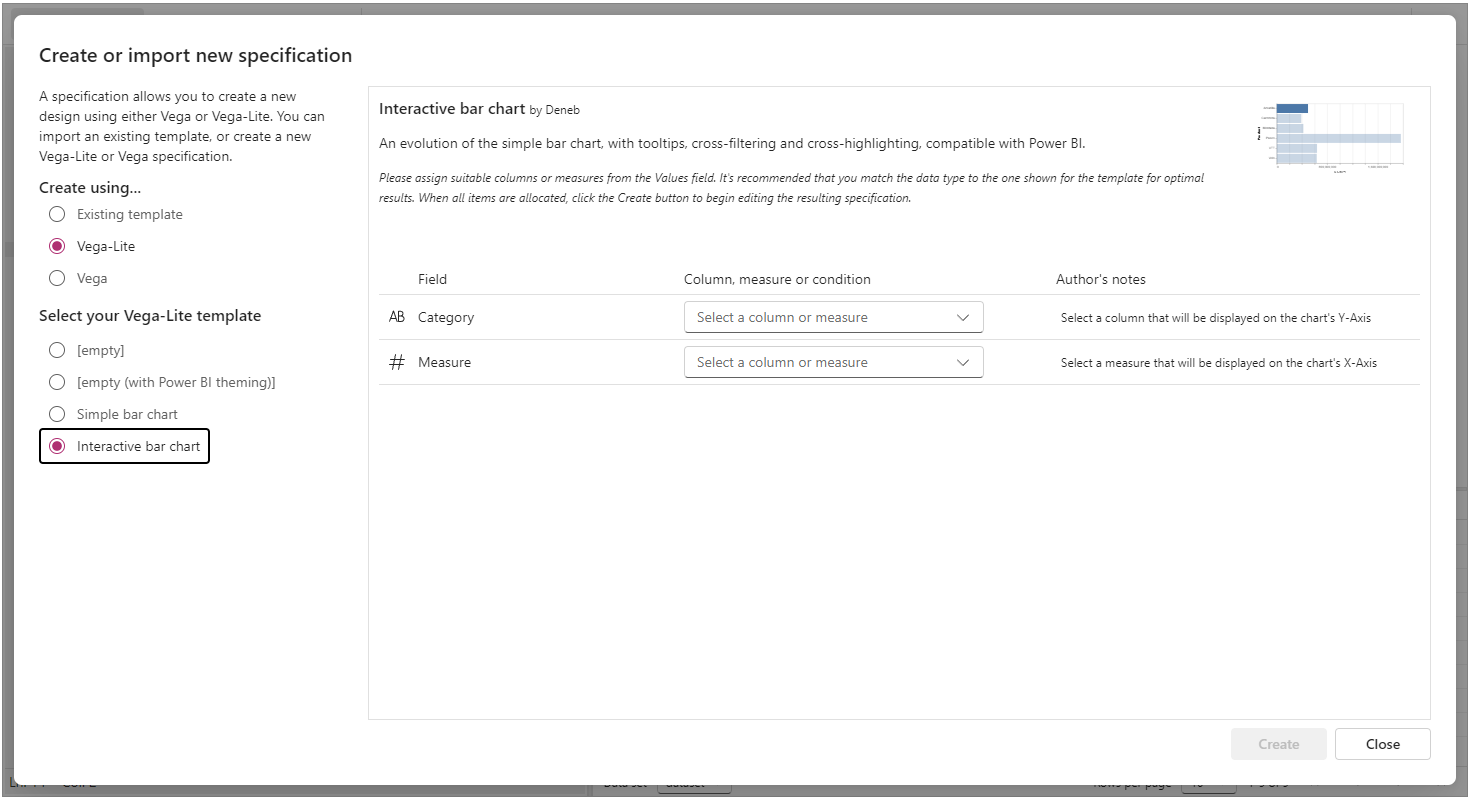Viewport: 1469px width, 799px height.
Task: Click the Measure field label
Action: (x=444, y=362)
